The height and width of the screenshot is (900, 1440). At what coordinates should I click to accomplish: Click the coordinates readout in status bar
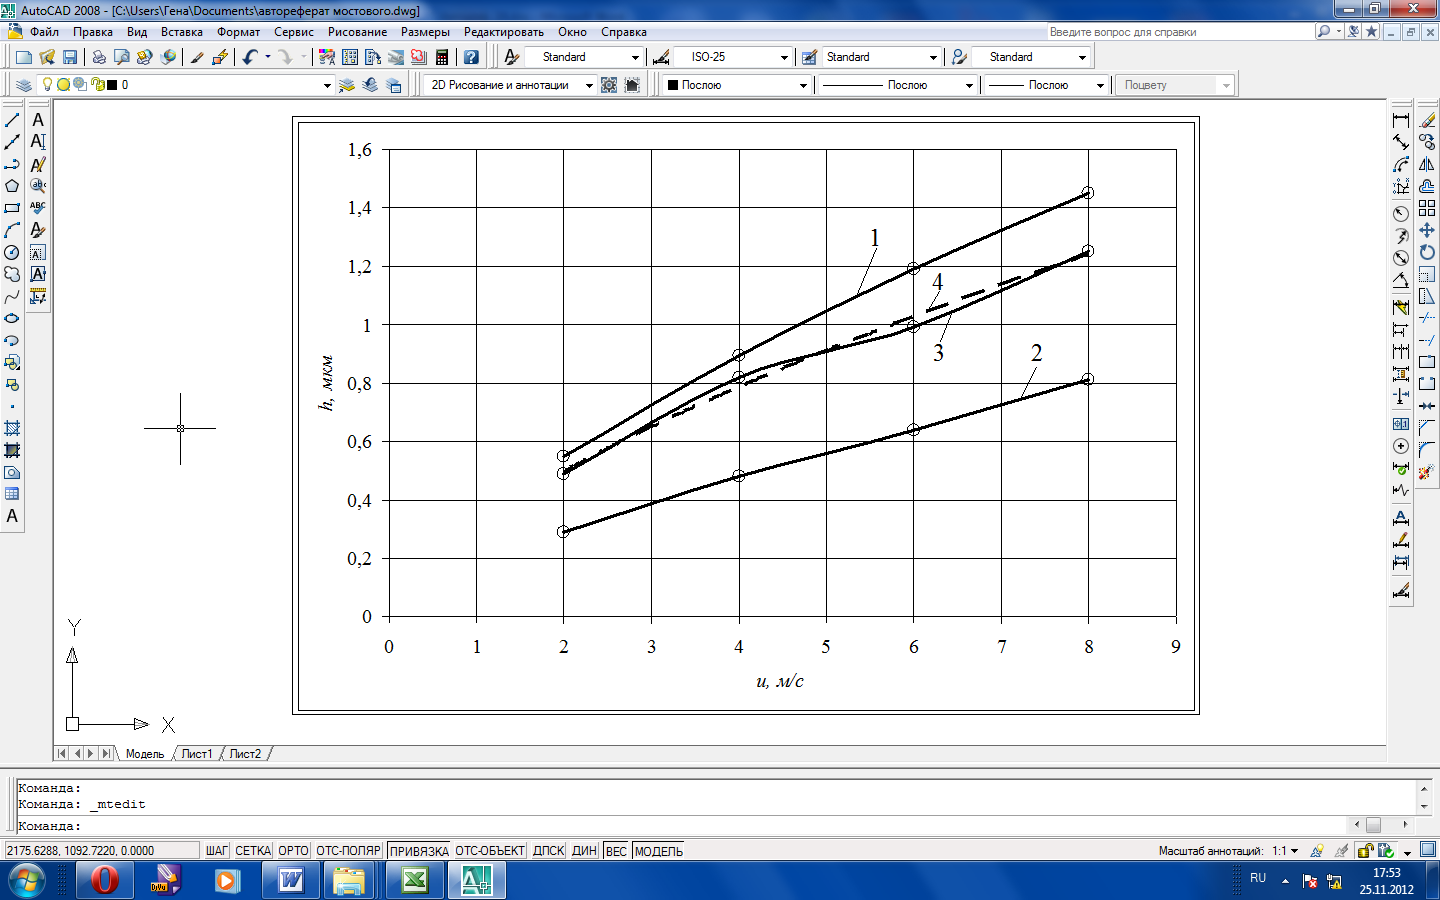click(x=101, y=851)
